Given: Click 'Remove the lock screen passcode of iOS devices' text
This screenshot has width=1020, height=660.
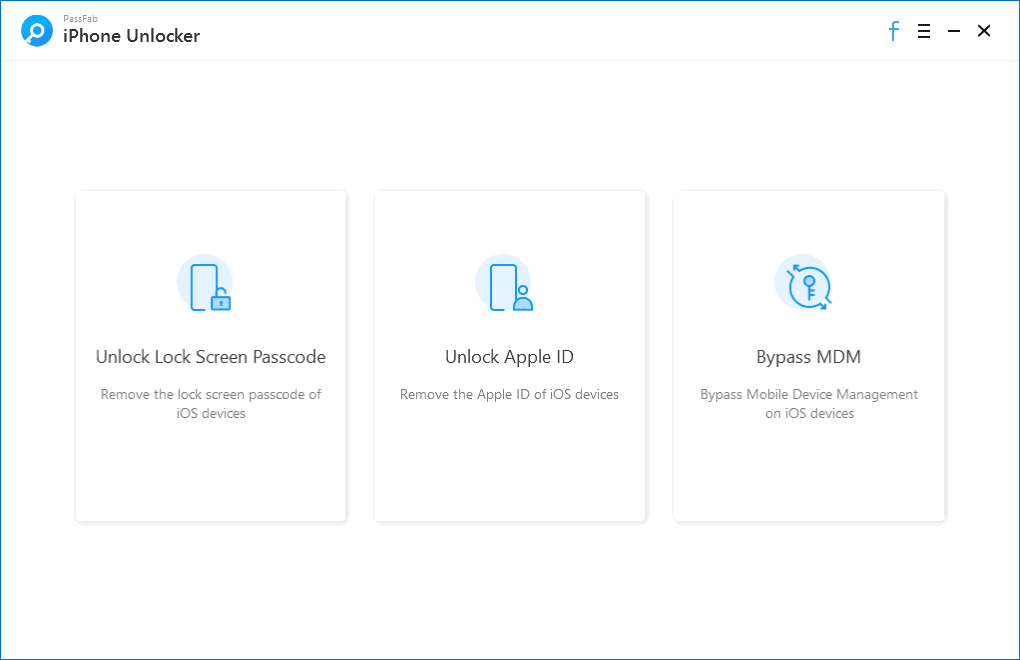Looking at the screenshot, I should (x=211, y=404).
